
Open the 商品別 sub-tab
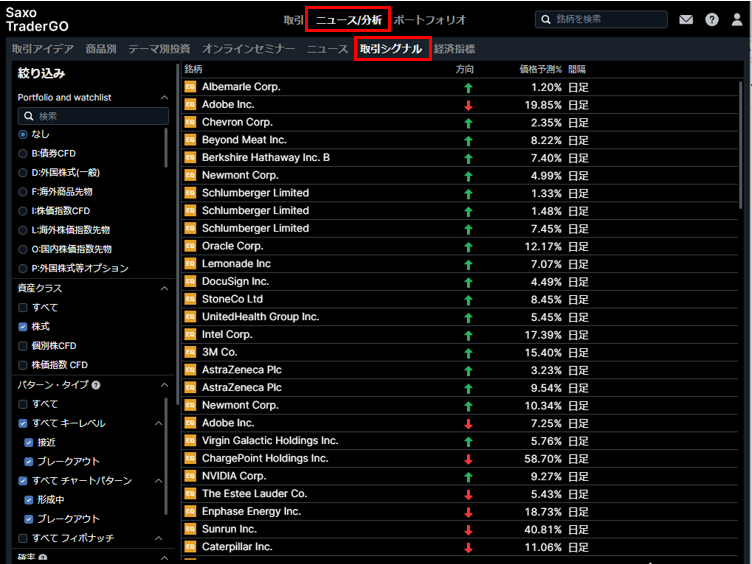[x=101, y=49]
